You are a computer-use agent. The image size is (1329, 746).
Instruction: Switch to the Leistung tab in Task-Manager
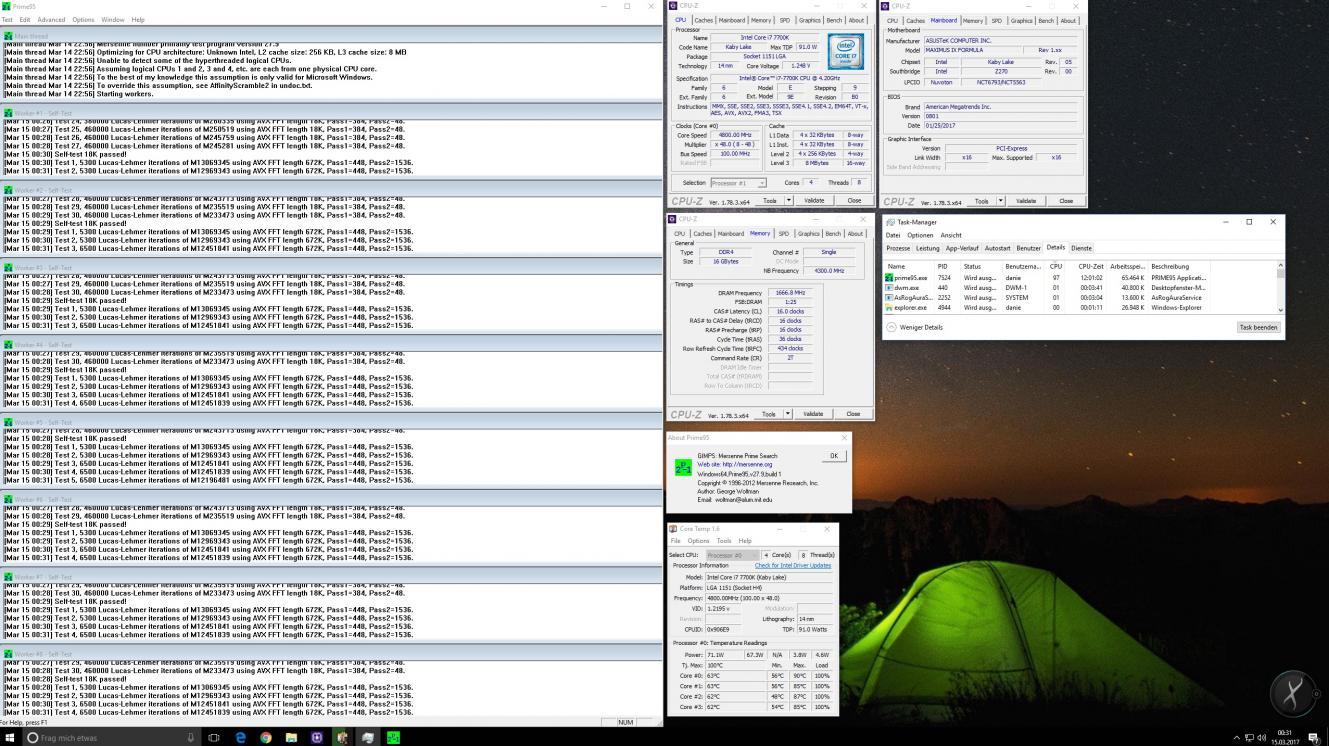[927, 248]
